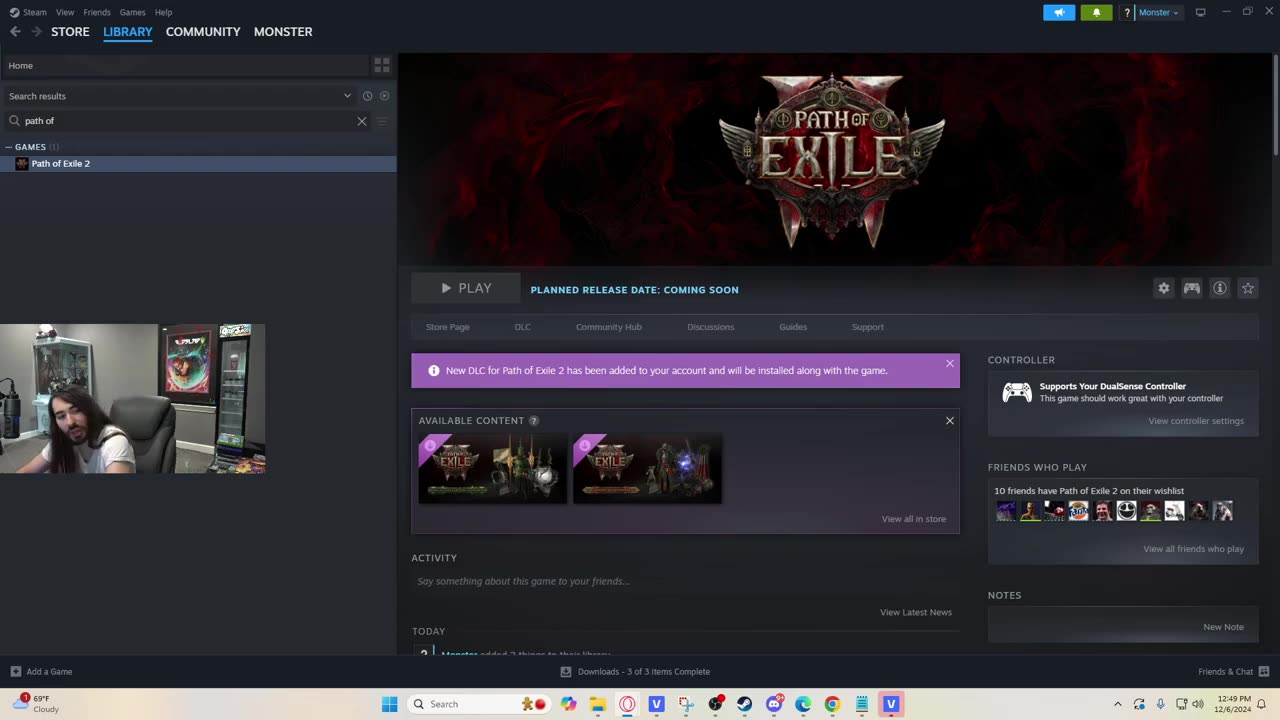Clear the 'path of' search text
Image resolution: width=1280 pixels, height=720 pixels.
[x=362, y=121]
